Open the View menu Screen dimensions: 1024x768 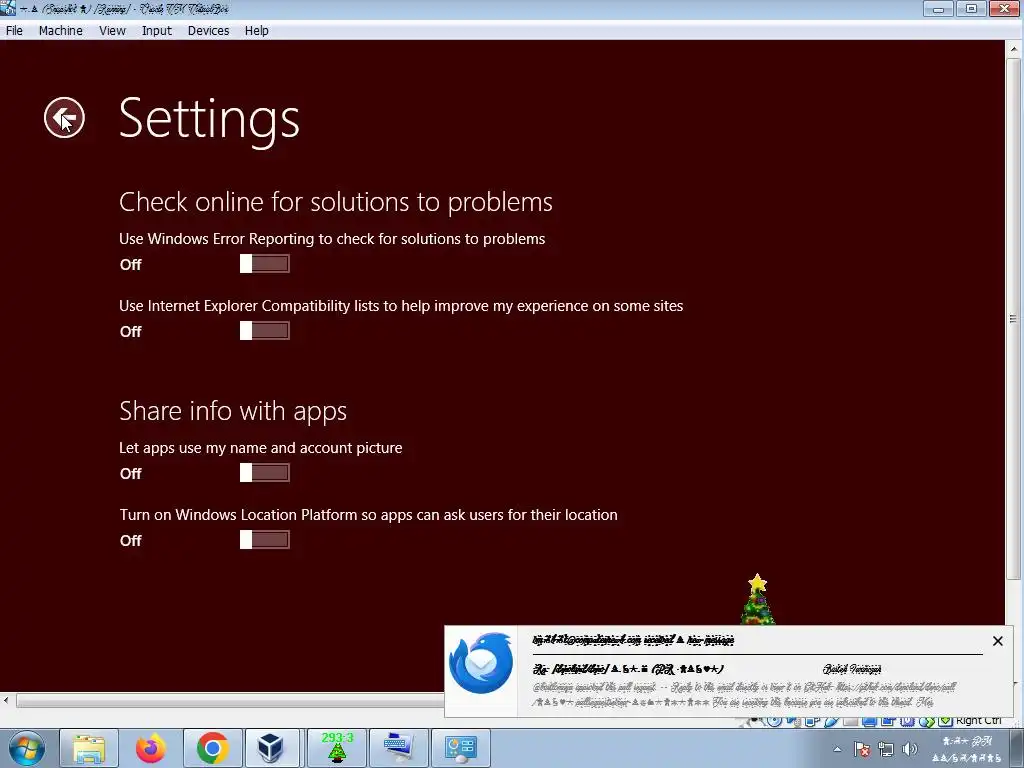click(x=112, y=31)
